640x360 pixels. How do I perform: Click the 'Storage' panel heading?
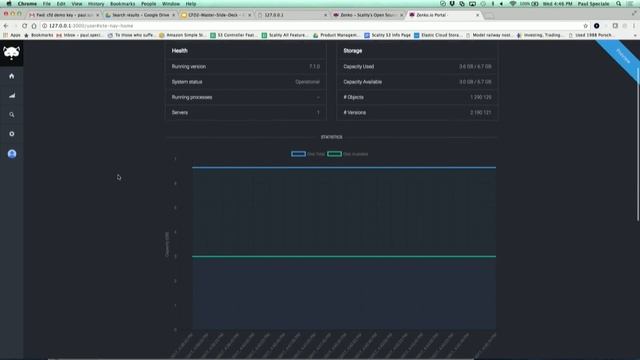coord(353,51)
